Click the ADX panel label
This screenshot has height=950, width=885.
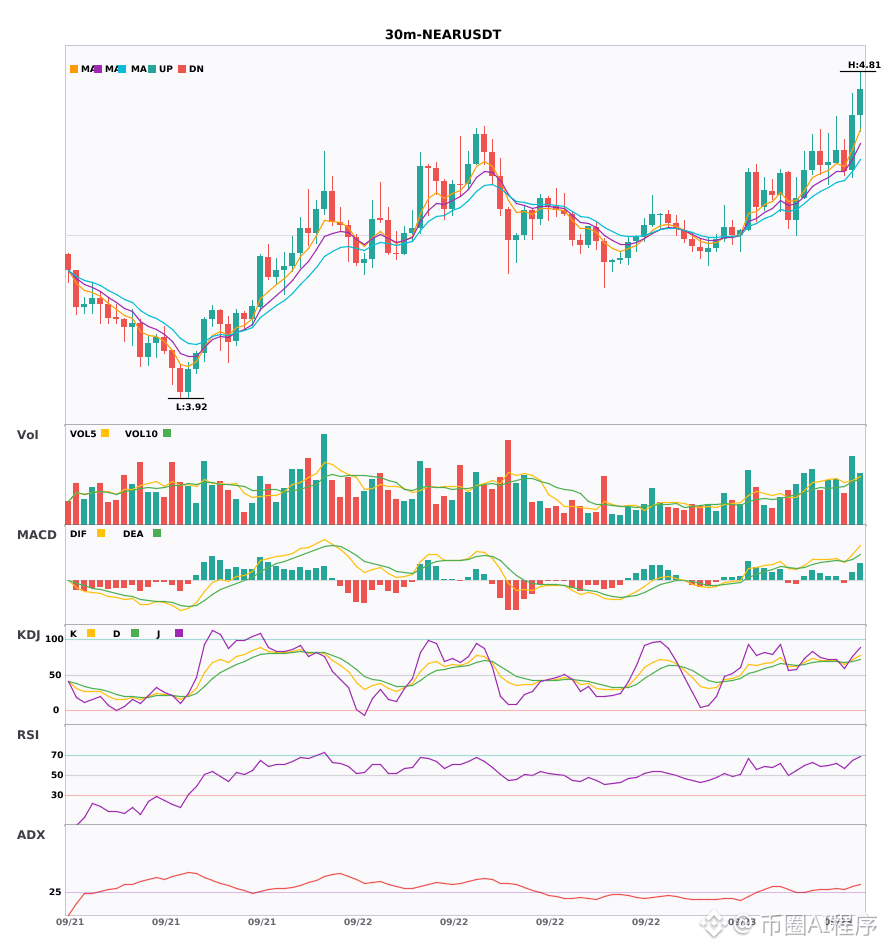point(31,834)
